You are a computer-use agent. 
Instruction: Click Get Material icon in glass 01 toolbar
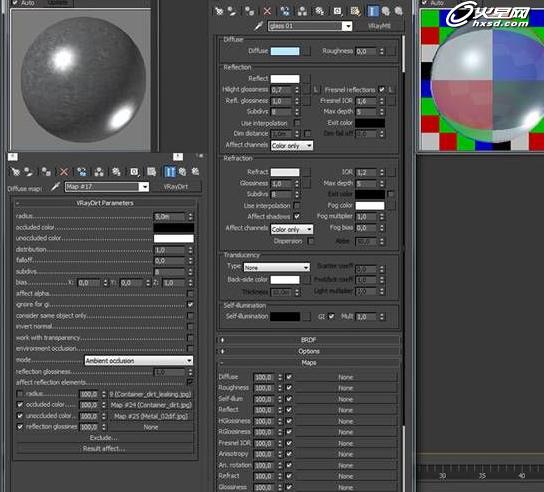(x=219, y=11)
